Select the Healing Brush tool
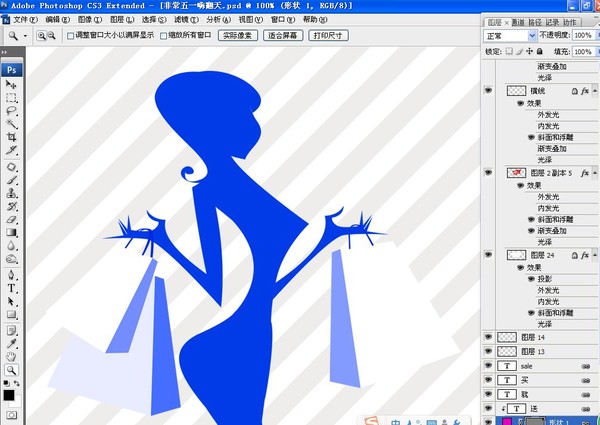 click(11, 167)
